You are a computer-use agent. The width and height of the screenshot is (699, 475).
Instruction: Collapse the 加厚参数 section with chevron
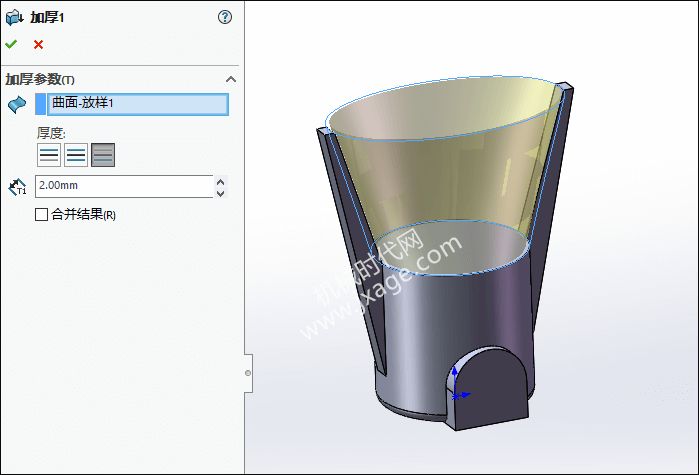pyautogui.click(x=230, y=79)
